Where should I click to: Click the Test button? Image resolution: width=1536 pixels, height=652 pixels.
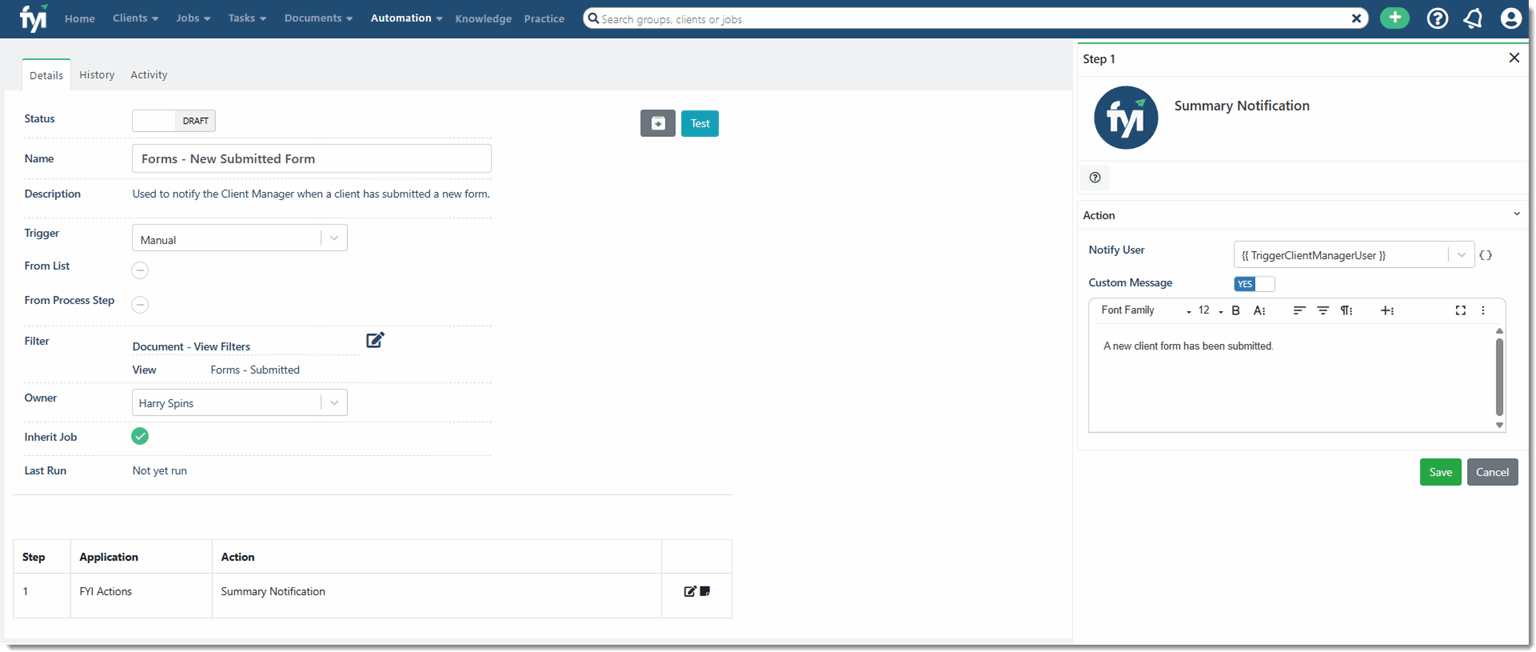tap(700, 123)
